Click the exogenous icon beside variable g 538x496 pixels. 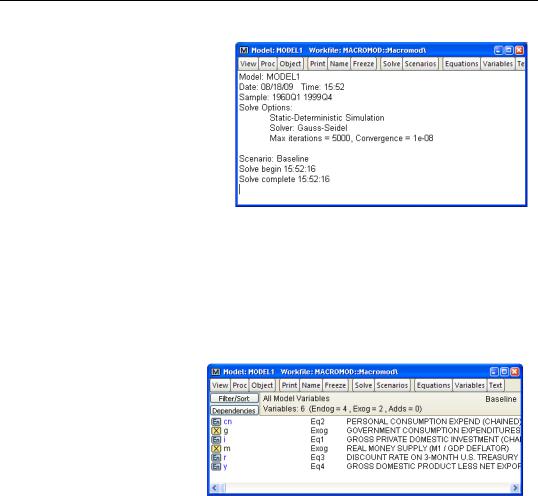pos(216,431)
